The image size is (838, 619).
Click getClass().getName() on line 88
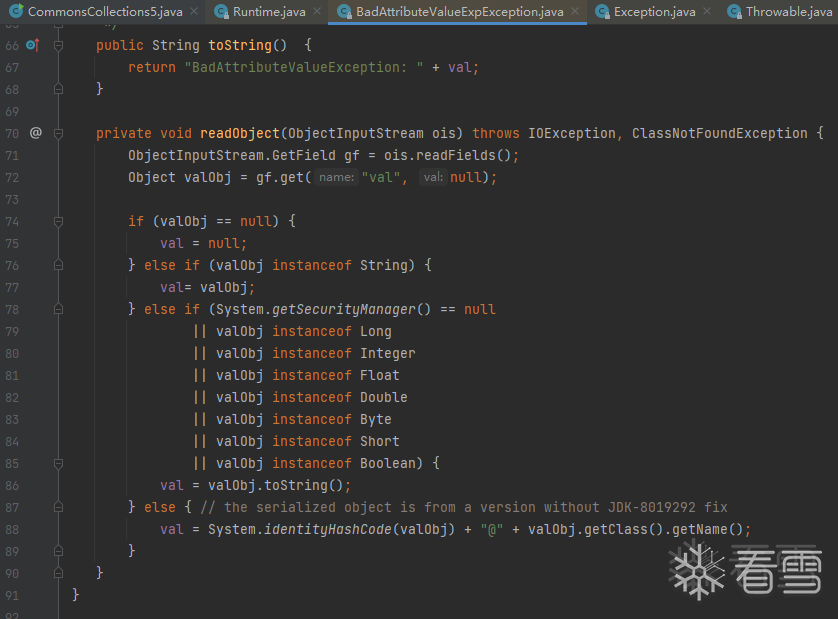tap(663, 529)
